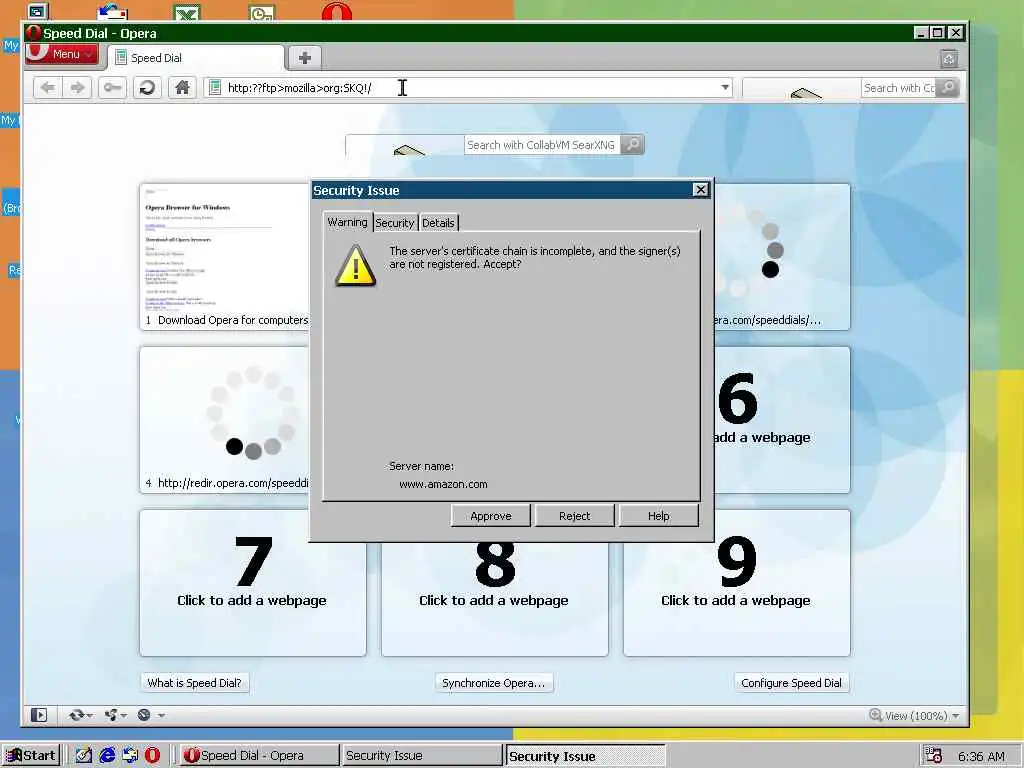Open the Windows Start menu
This screenshot has height=768, width=1024.
coord(31,756)
